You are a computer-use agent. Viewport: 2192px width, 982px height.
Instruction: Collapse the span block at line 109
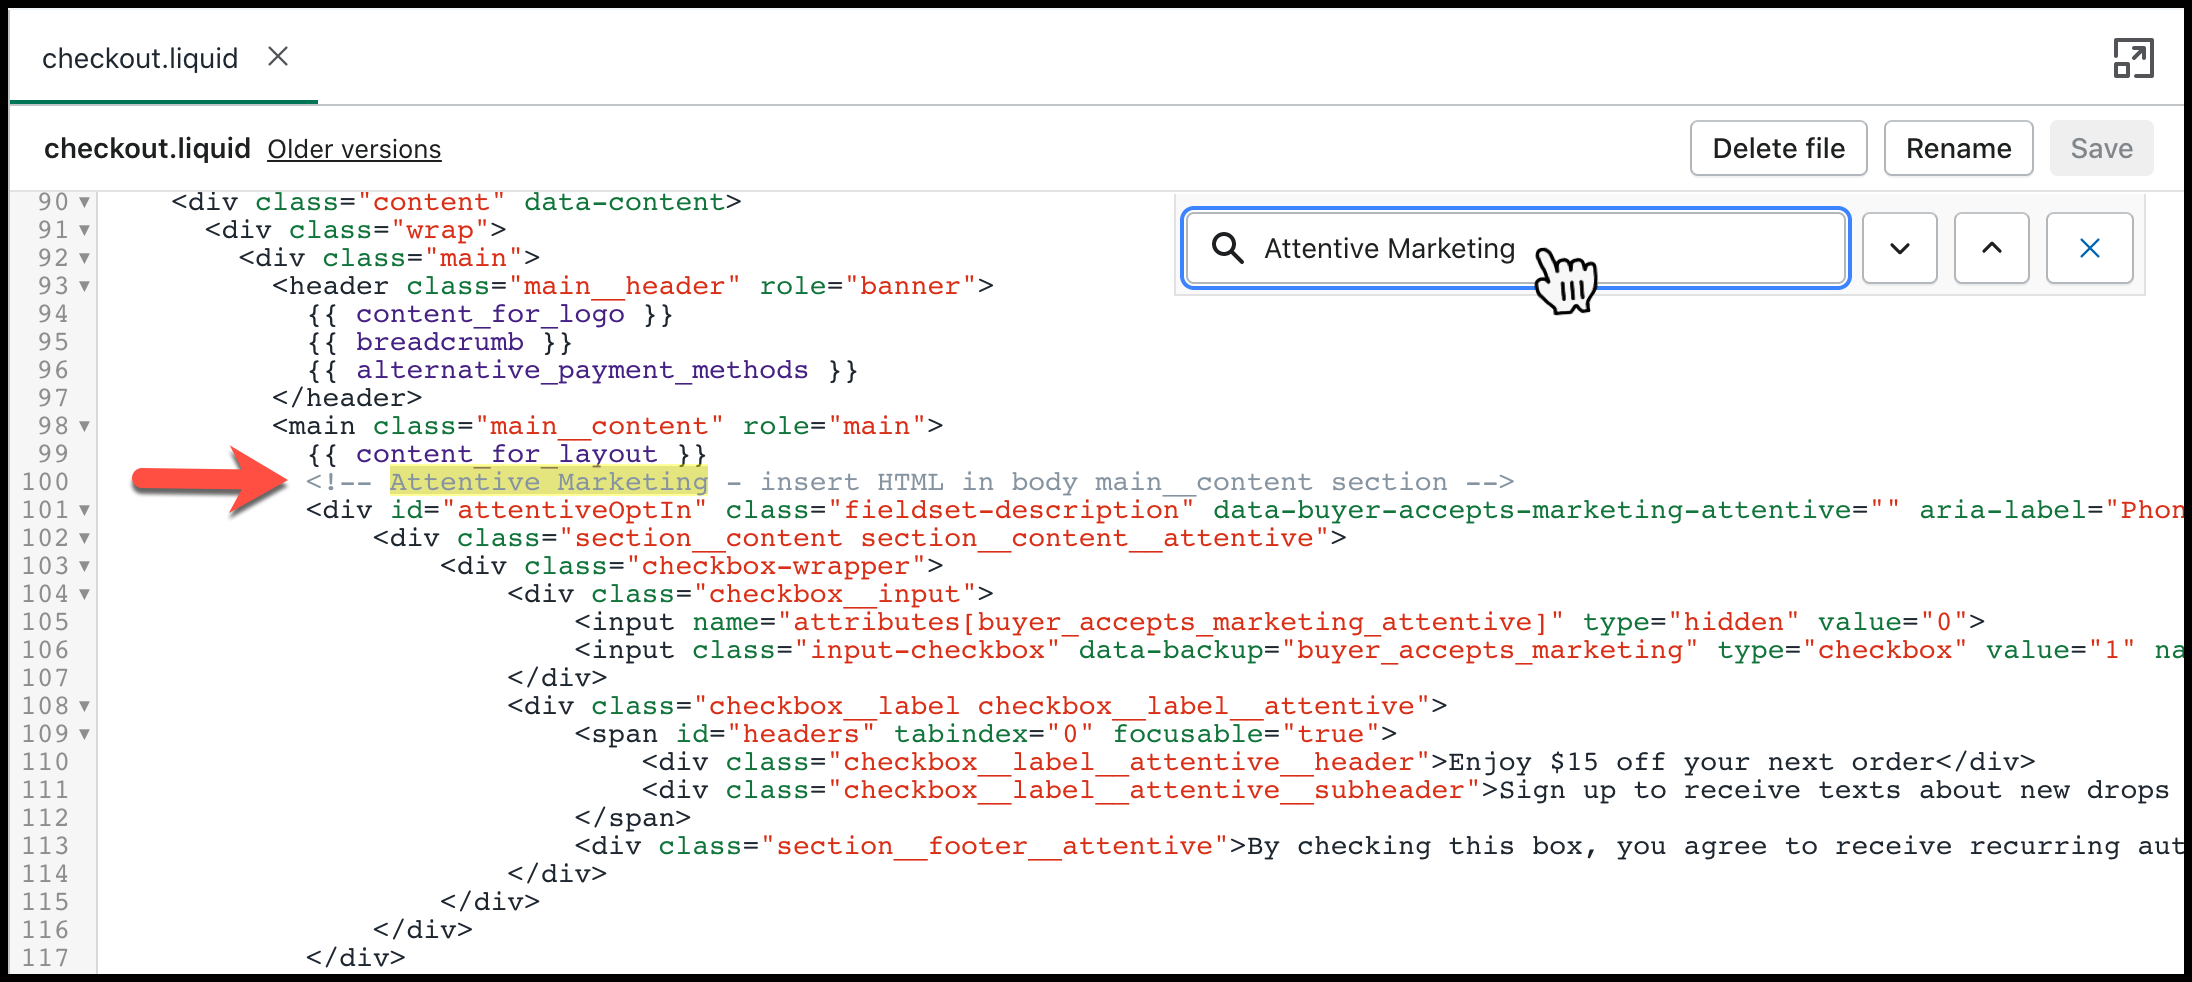[85, 733]
